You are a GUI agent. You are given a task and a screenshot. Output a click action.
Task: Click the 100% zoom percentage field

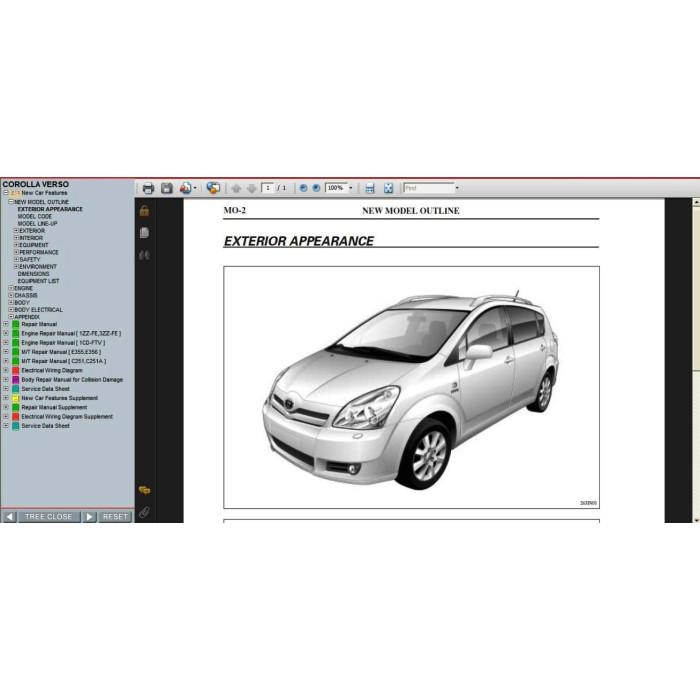(336, 188)
